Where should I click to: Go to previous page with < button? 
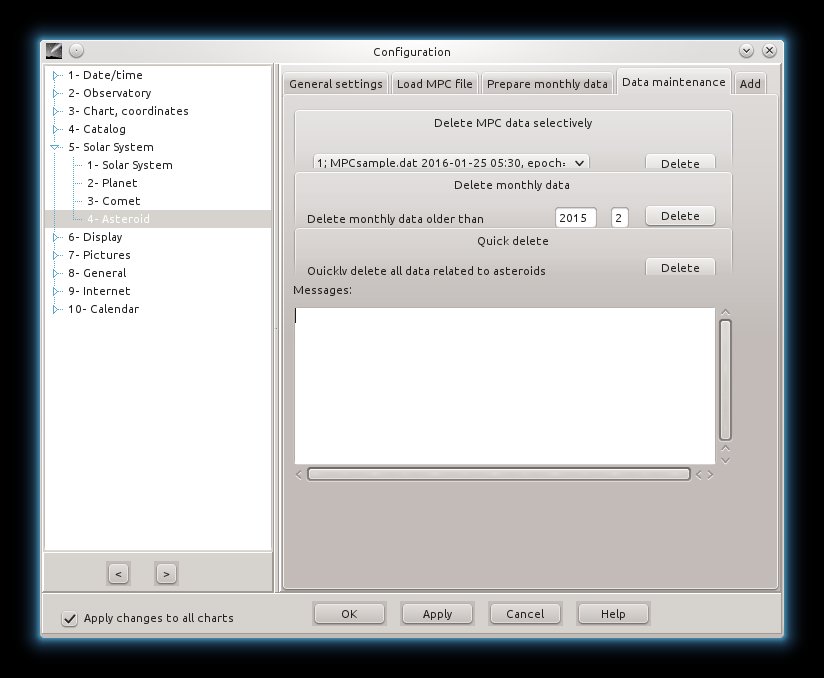click(119, 574)
